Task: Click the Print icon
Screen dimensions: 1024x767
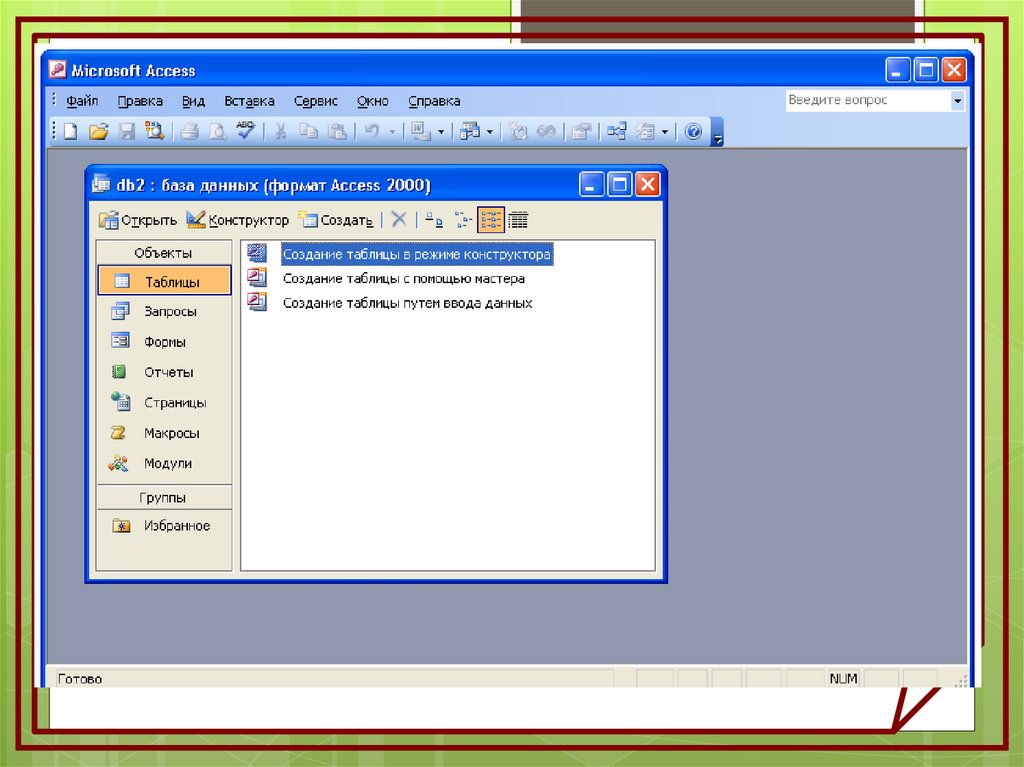Action: point(189,132)
